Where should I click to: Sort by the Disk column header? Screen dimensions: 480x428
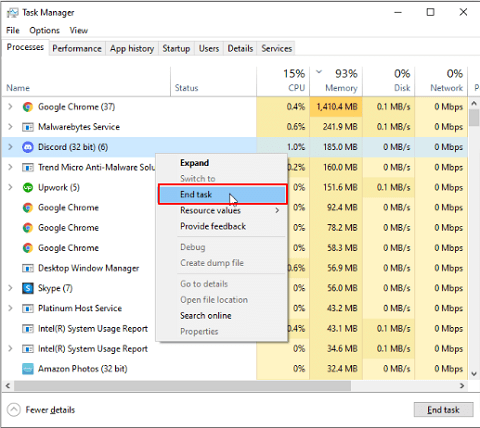[x=389, y=82]
